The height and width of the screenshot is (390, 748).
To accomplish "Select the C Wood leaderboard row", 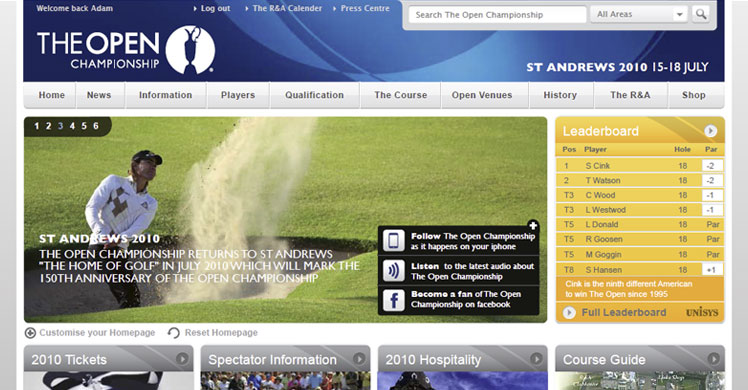I will pyautogui.click(x=640, y=195).
